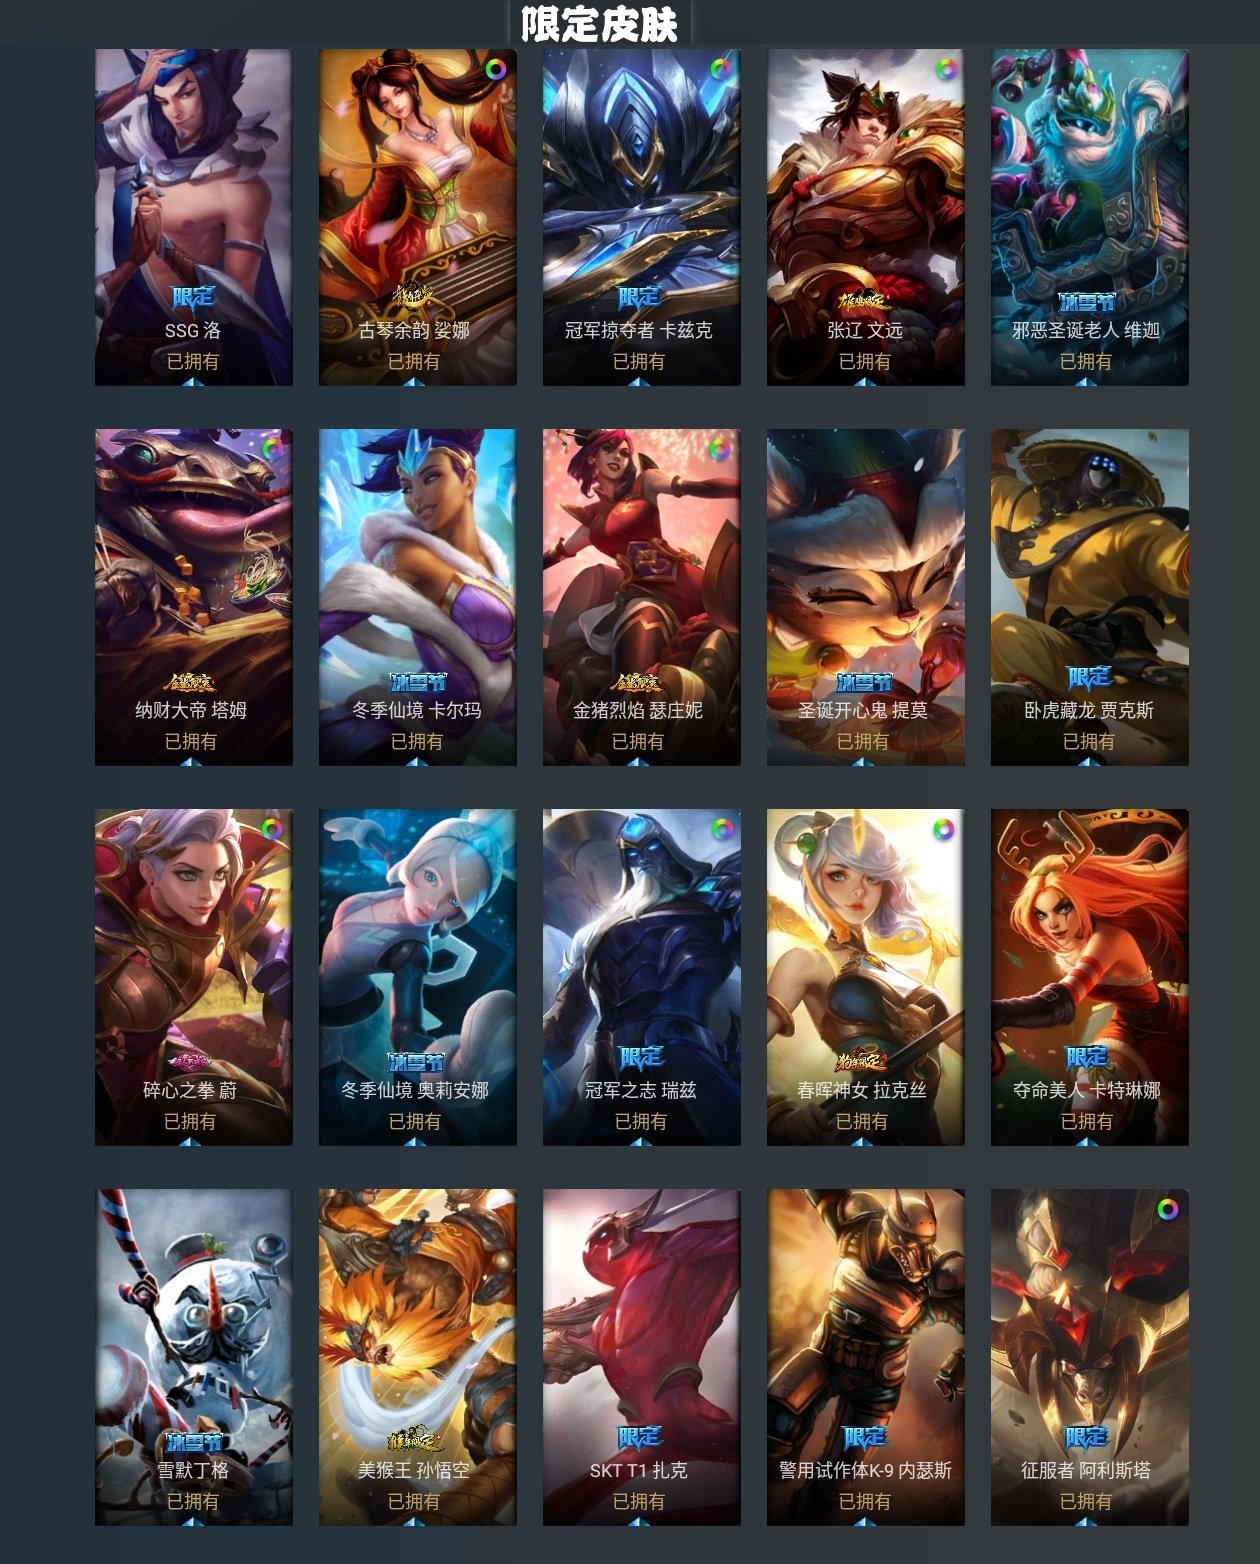Click the chroma wheel on 张辽 文远 card
Screen dimensions: 1260x1564
tap(945, 70)
